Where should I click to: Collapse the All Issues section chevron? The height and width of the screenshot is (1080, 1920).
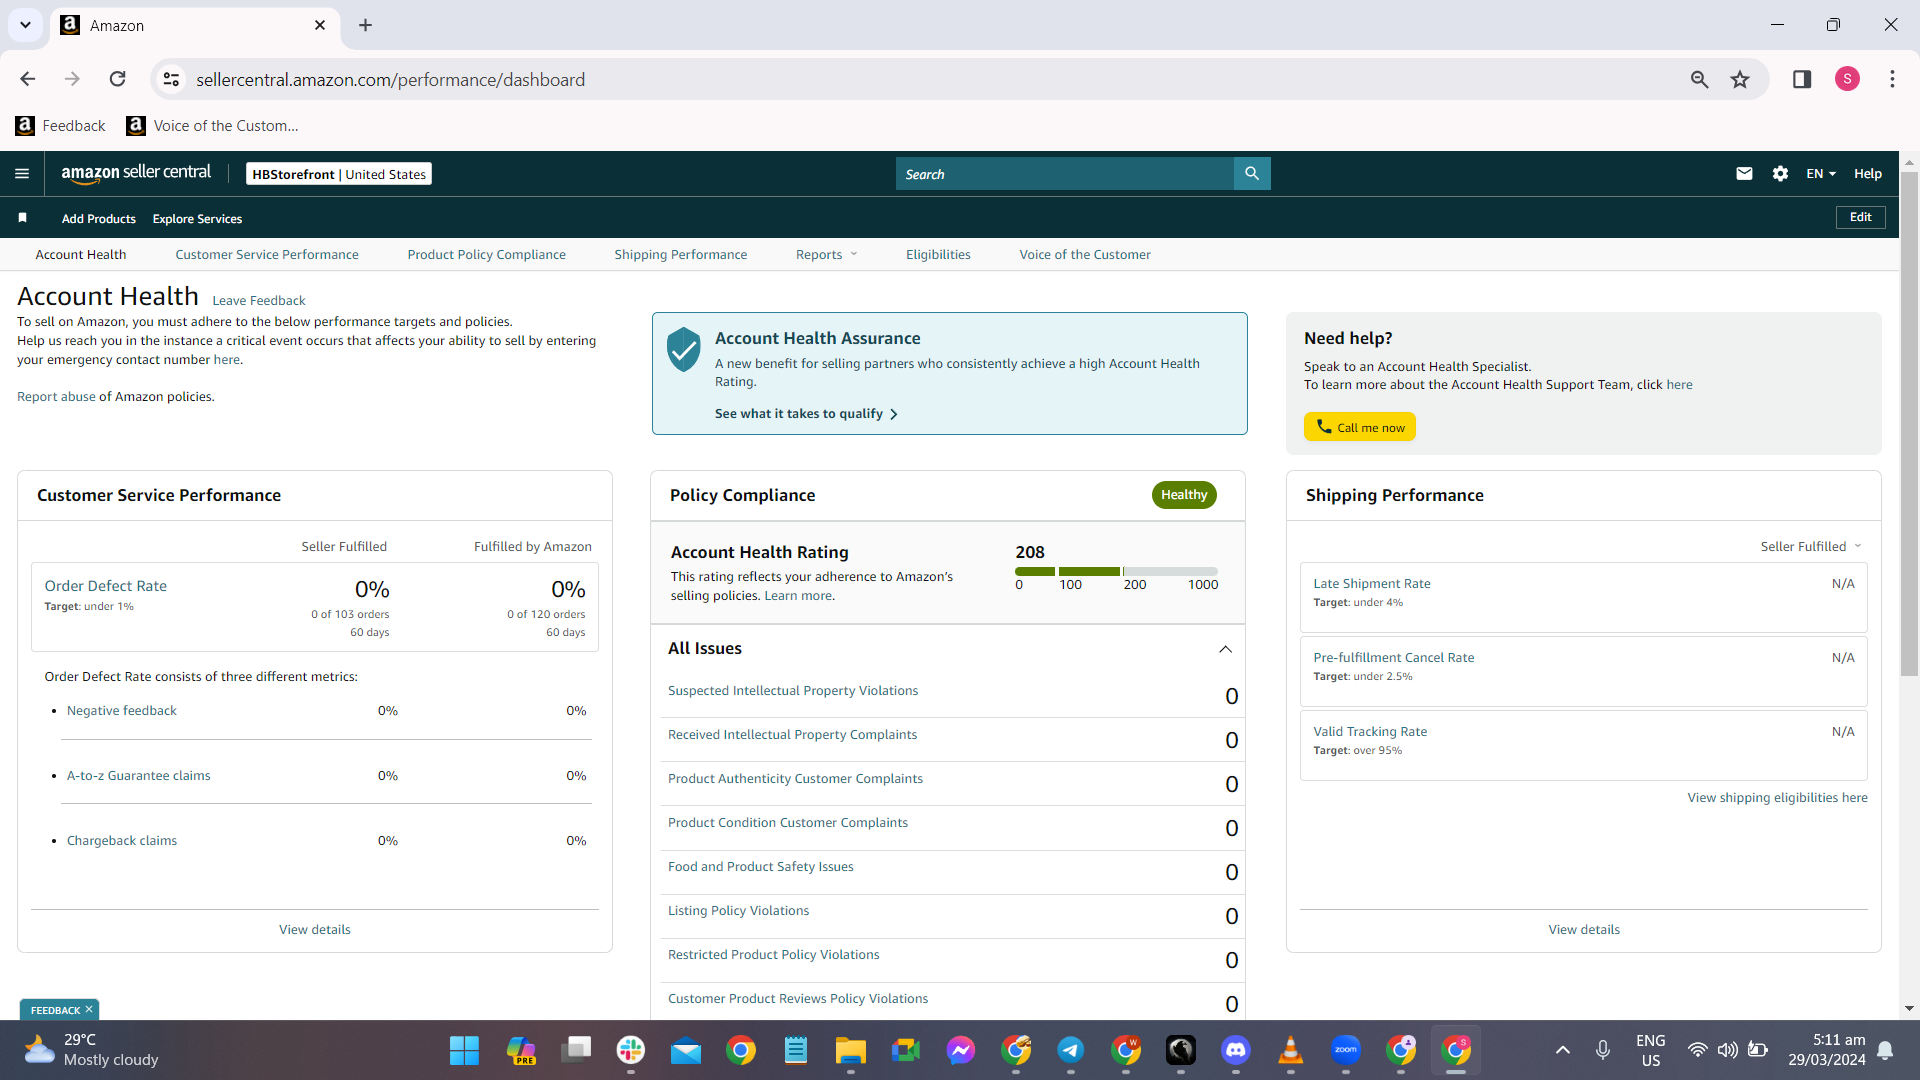[1225, 649]
